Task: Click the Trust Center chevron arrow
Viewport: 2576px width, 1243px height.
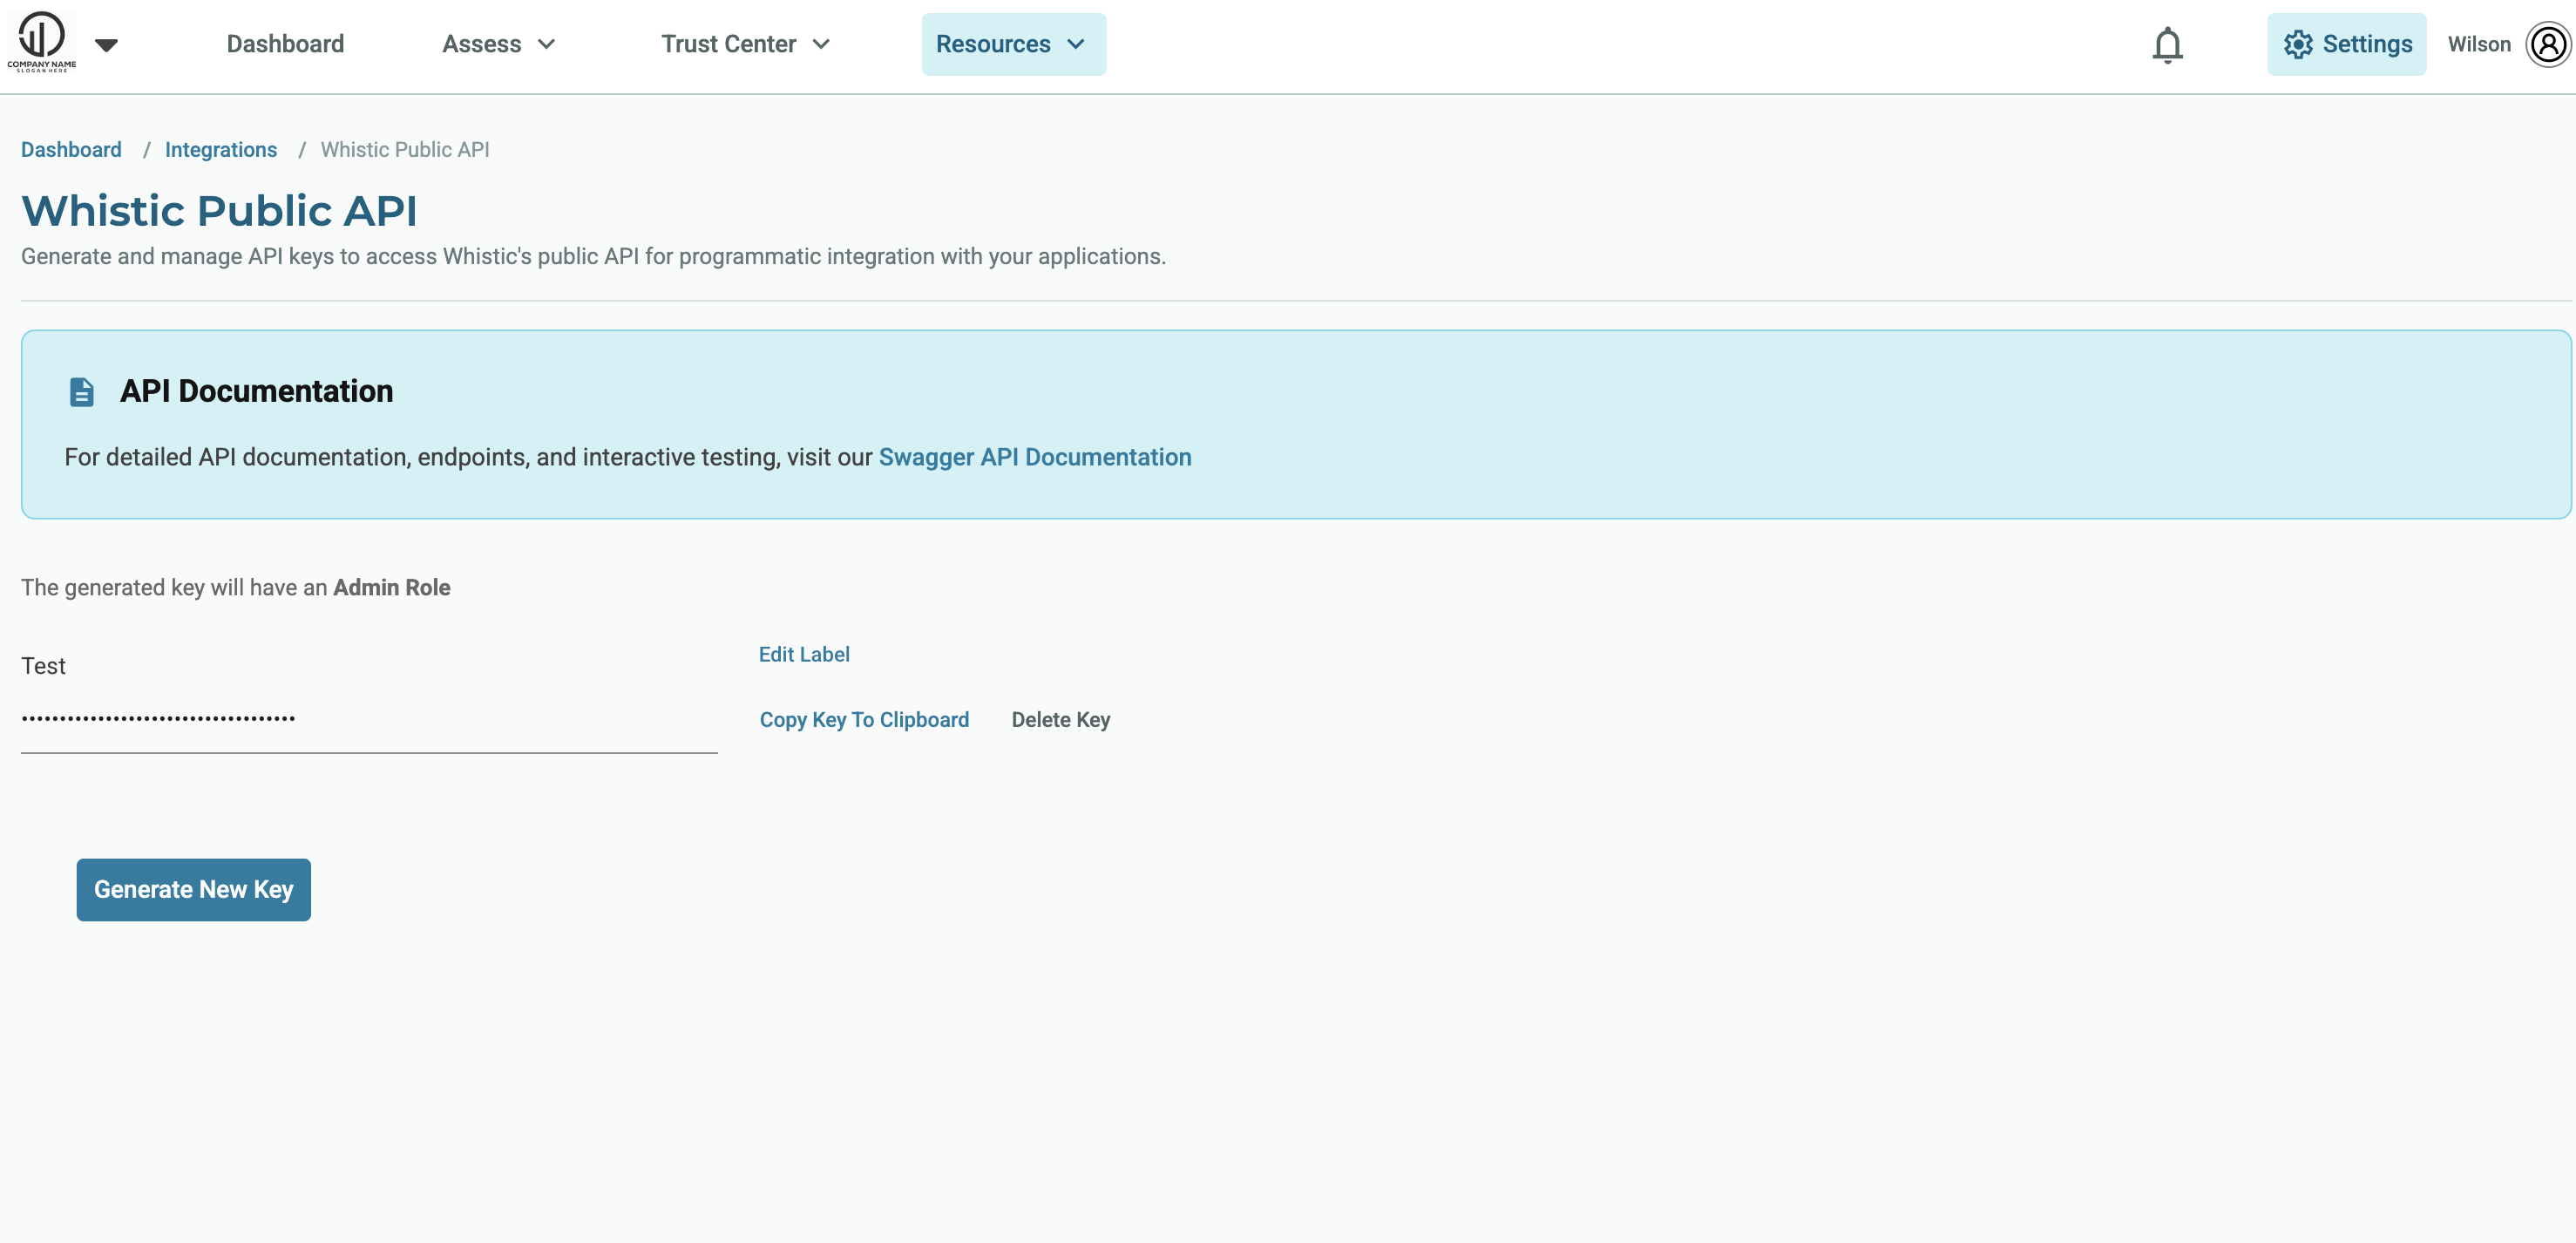Action: click(x=821, y=44)
